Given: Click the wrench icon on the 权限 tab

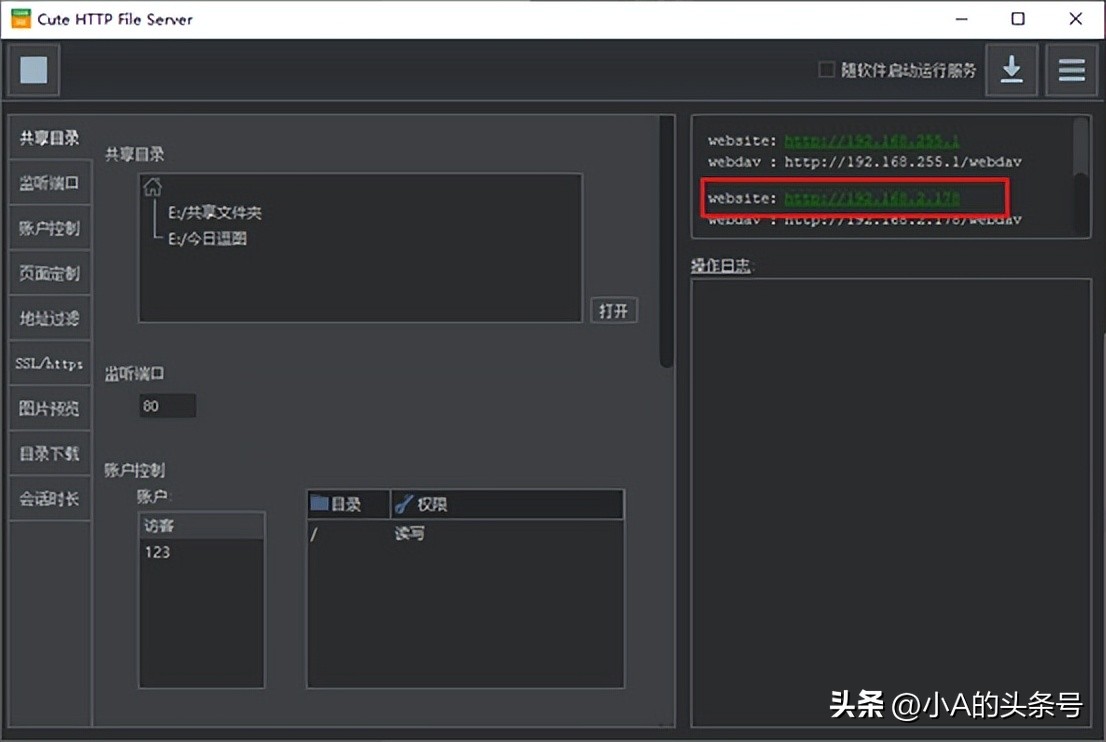Looking at the screenshot, I should point(405,503).
